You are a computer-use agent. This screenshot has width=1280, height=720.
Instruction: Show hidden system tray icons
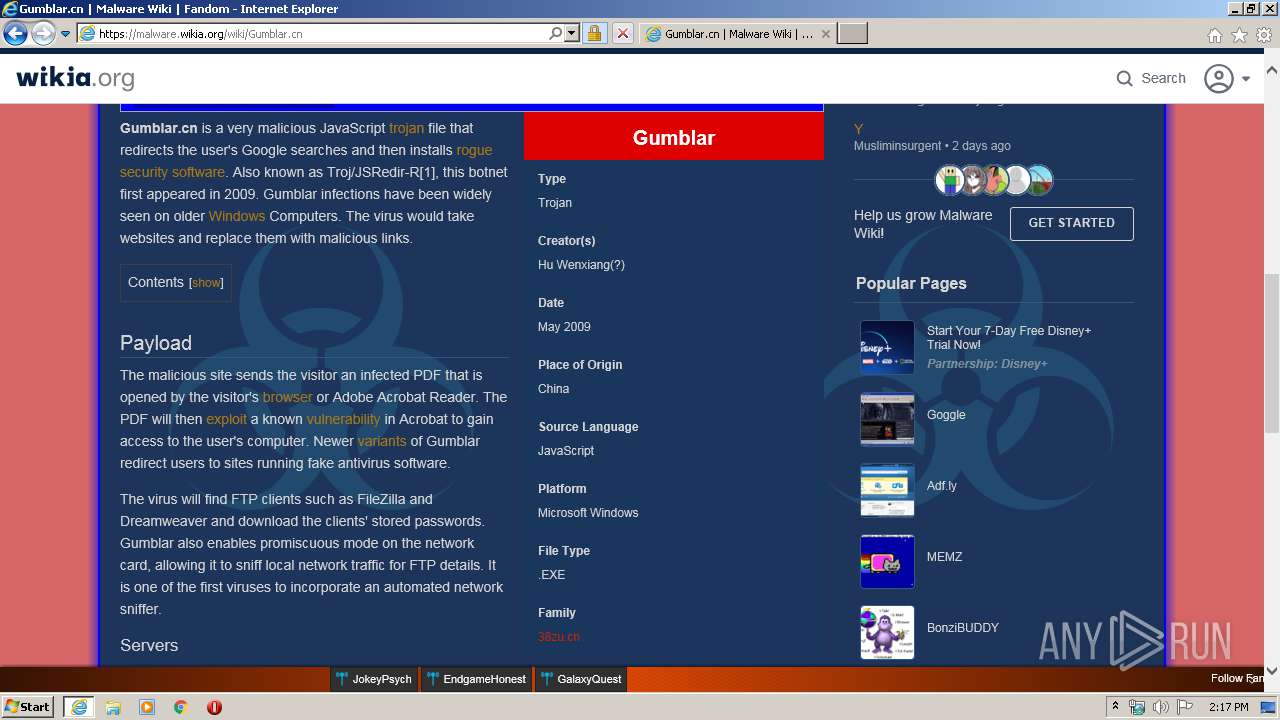(1116, 707)
